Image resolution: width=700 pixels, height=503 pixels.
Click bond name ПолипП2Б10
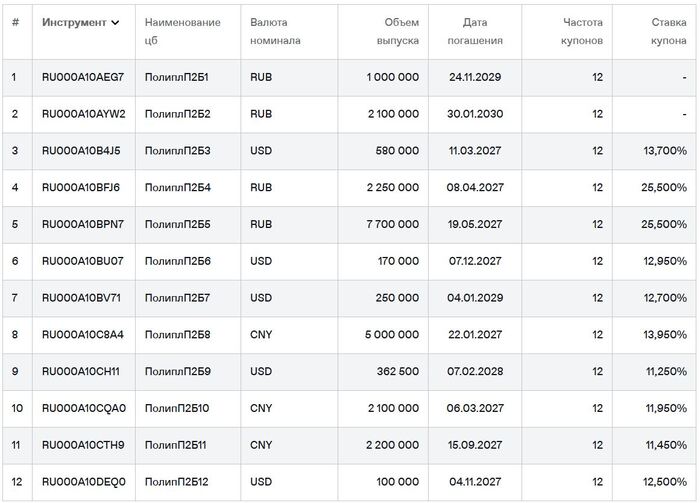click(178, 408)
